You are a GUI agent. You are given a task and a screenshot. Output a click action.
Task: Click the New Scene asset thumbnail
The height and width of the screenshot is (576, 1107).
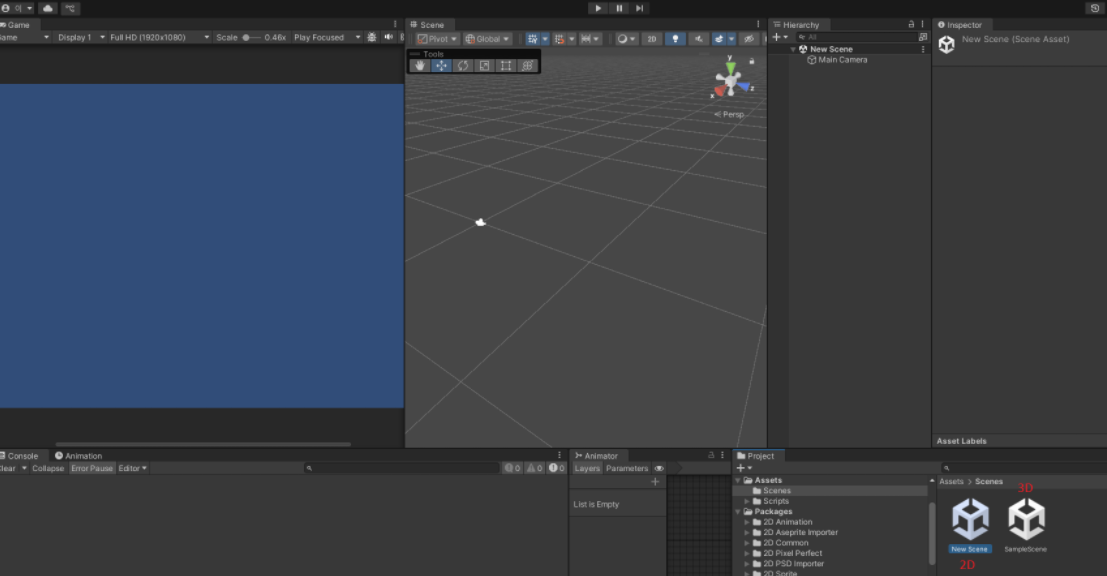(x=970, y=519)
